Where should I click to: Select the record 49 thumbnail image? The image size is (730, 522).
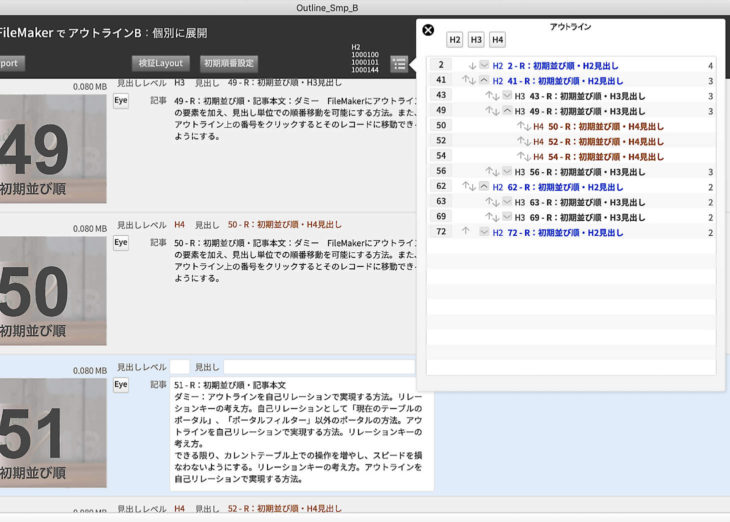click(53, 149)
